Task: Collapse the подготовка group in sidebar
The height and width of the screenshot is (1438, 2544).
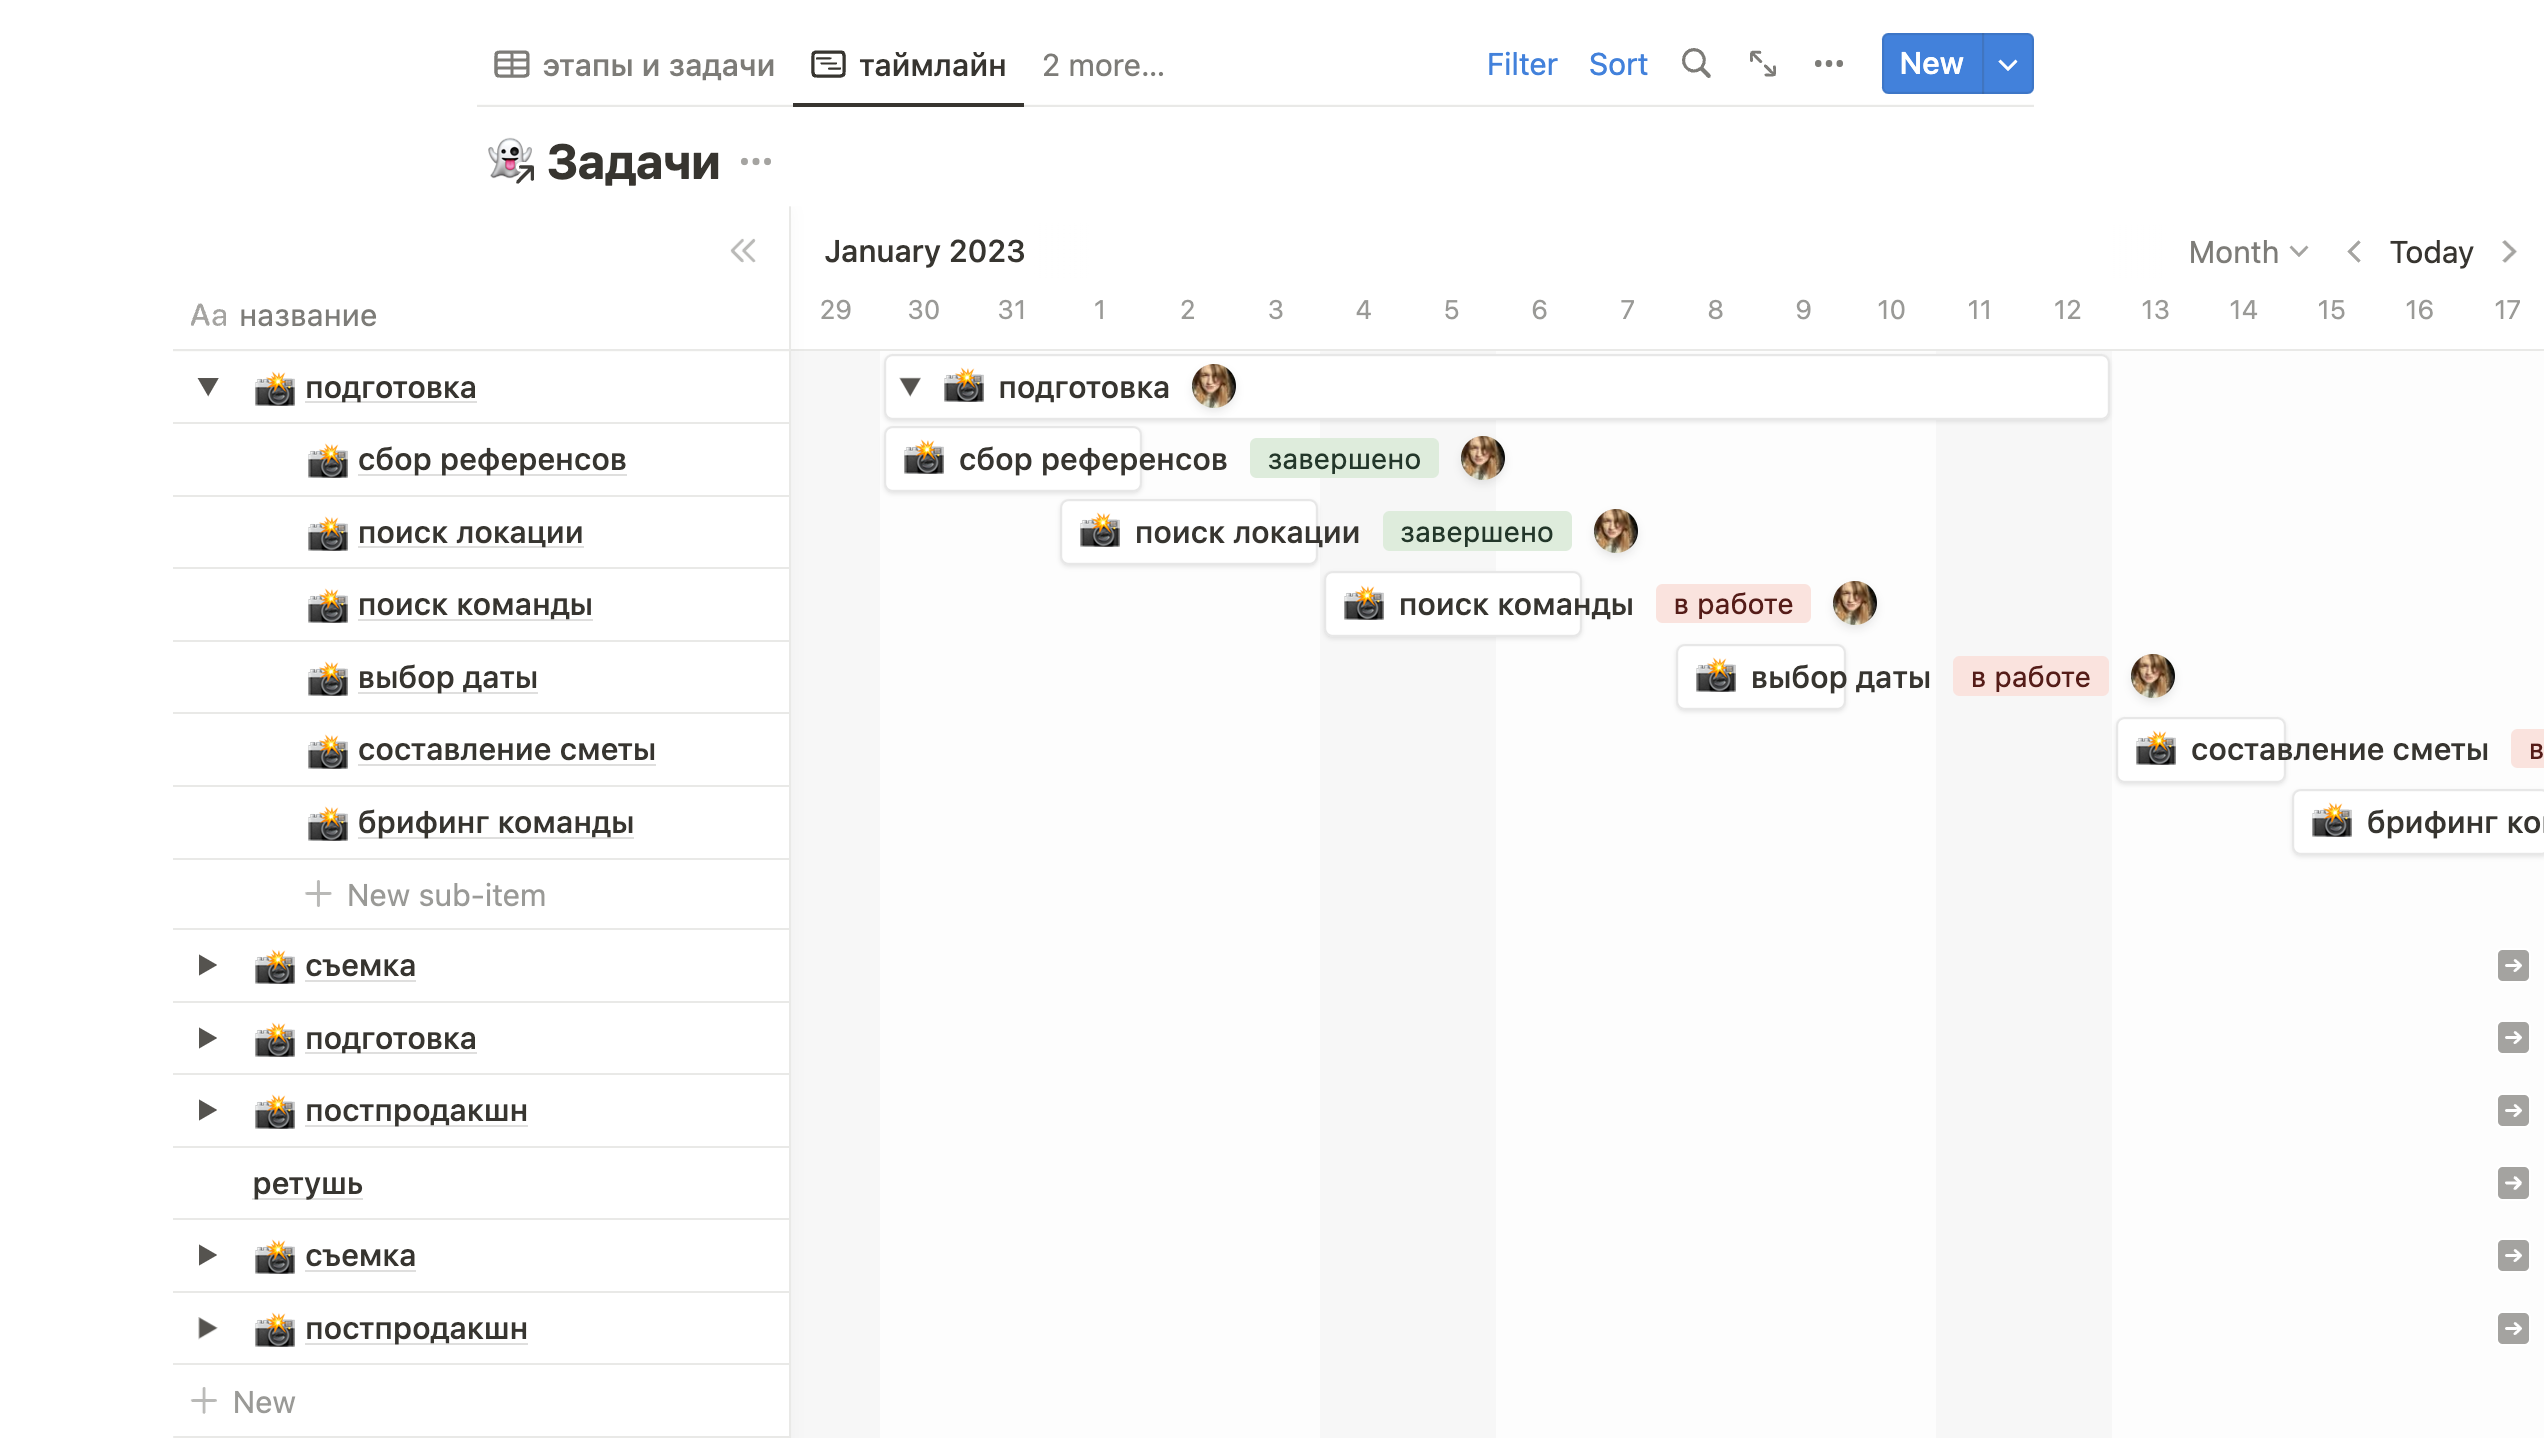Action: (x=208, y=387)
